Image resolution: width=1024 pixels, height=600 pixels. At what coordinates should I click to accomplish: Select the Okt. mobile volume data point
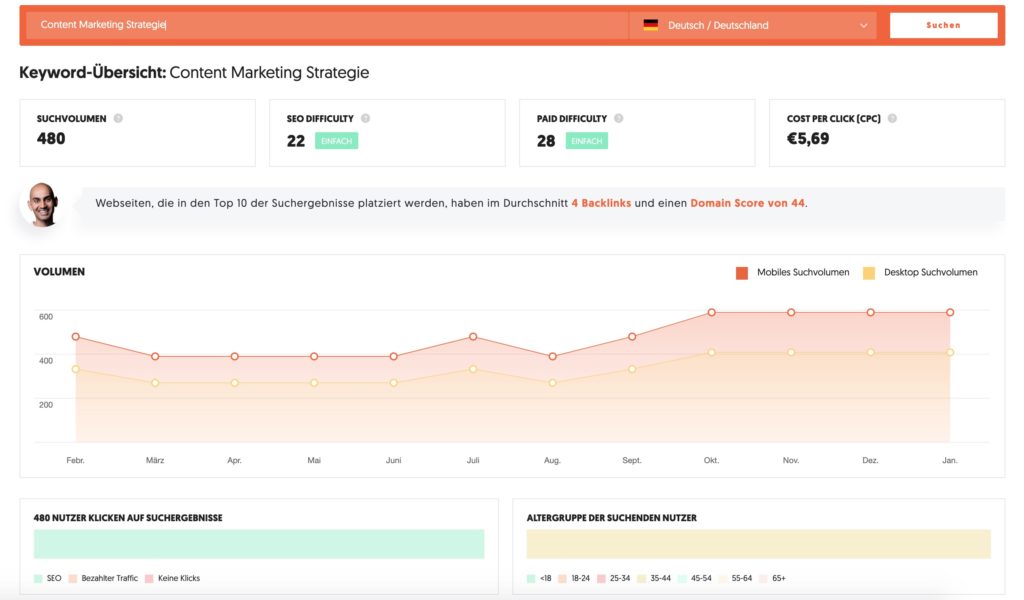711,313
